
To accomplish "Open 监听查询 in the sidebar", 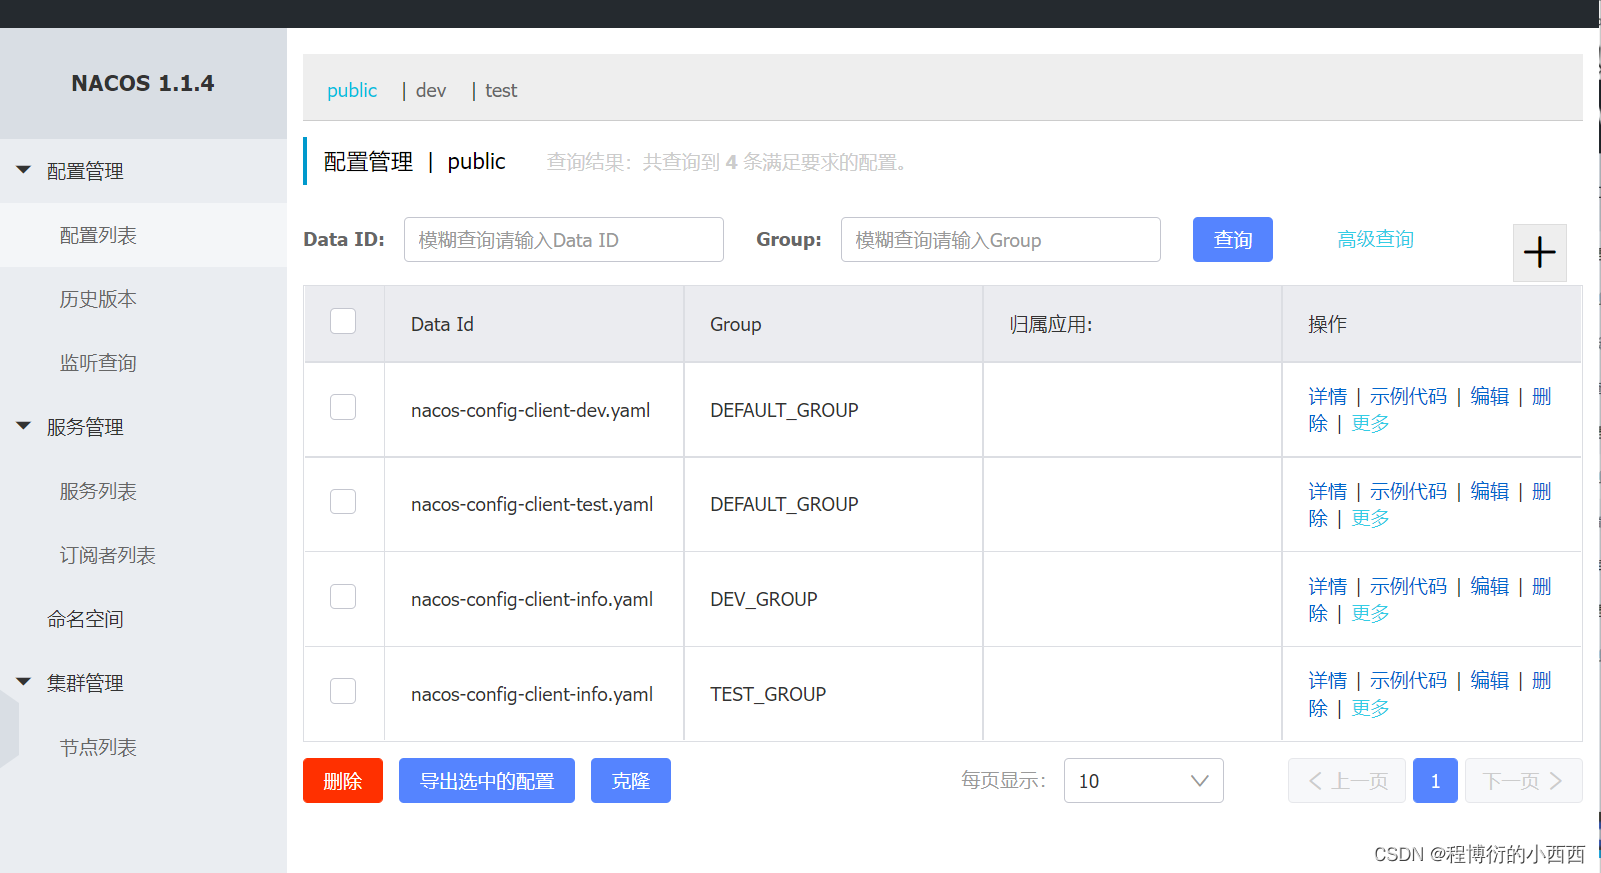I will (x=98, y=363).
